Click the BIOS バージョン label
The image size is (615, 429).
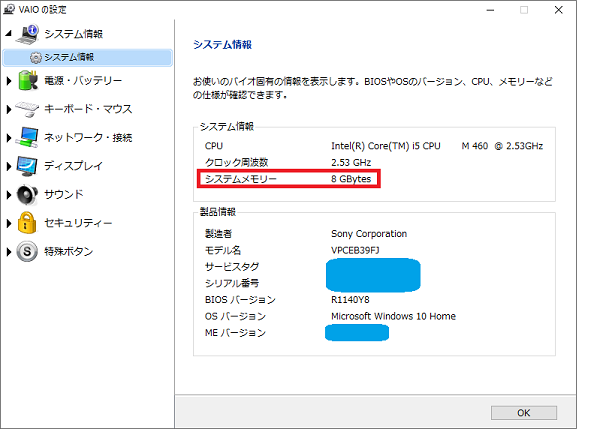(240, 300)
